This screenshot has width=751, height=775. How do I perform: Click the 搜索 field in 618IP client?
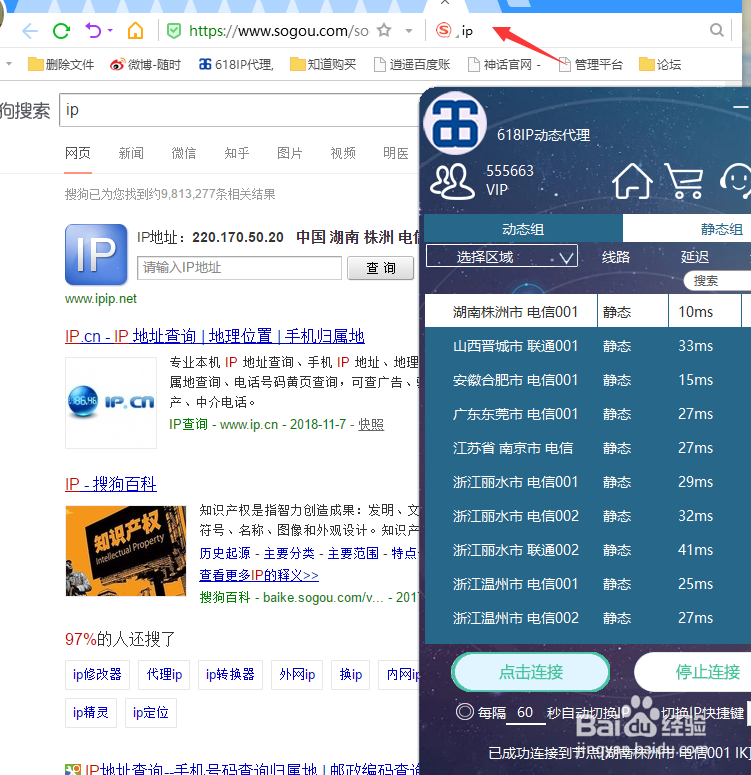point(717,281)
